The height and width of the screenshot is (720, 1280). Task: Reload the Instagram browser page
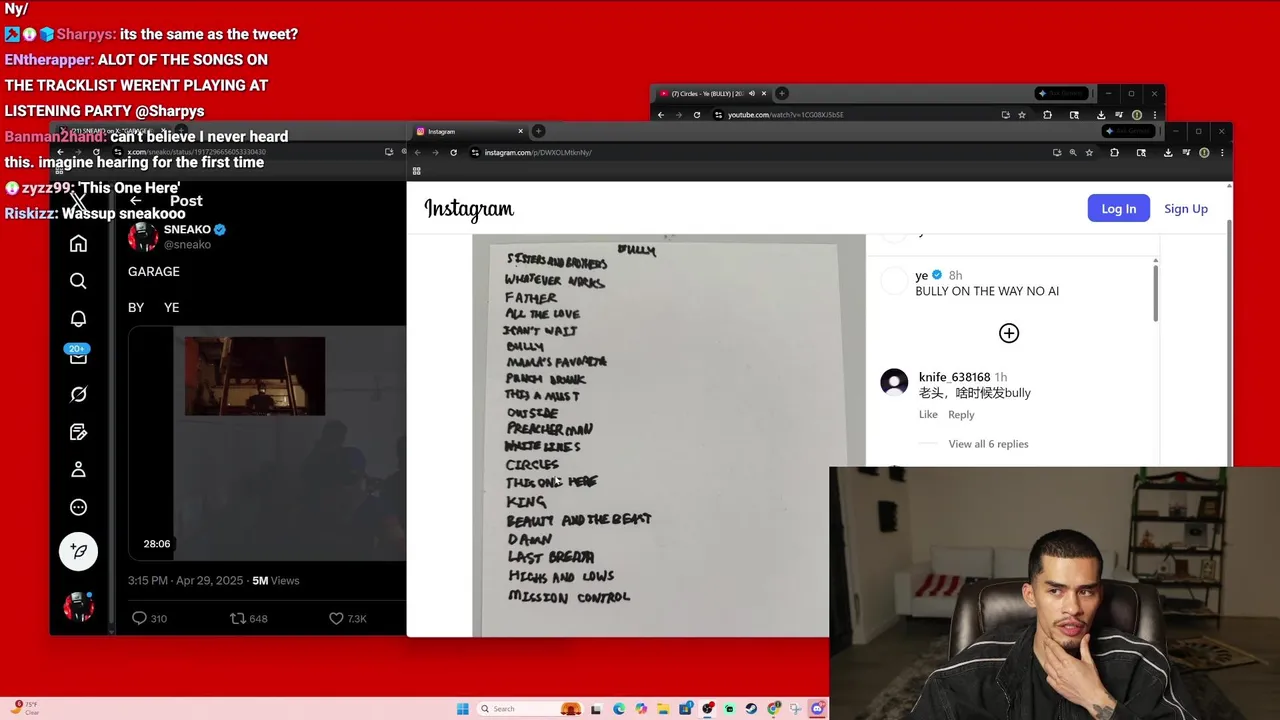(453, 152)
